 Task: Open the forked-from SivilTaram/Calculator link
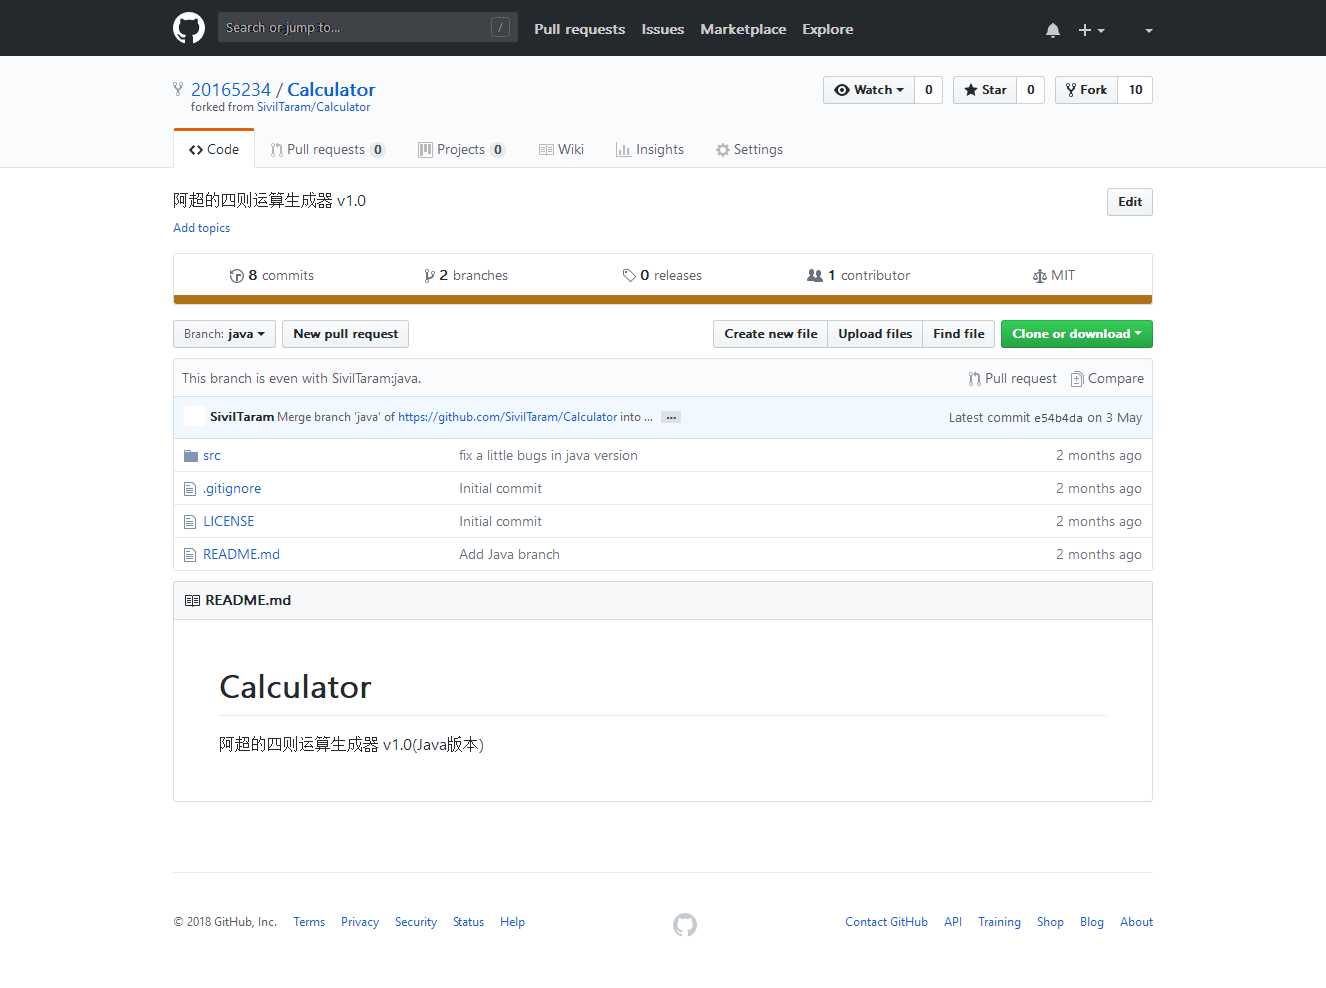coord(313,107)
